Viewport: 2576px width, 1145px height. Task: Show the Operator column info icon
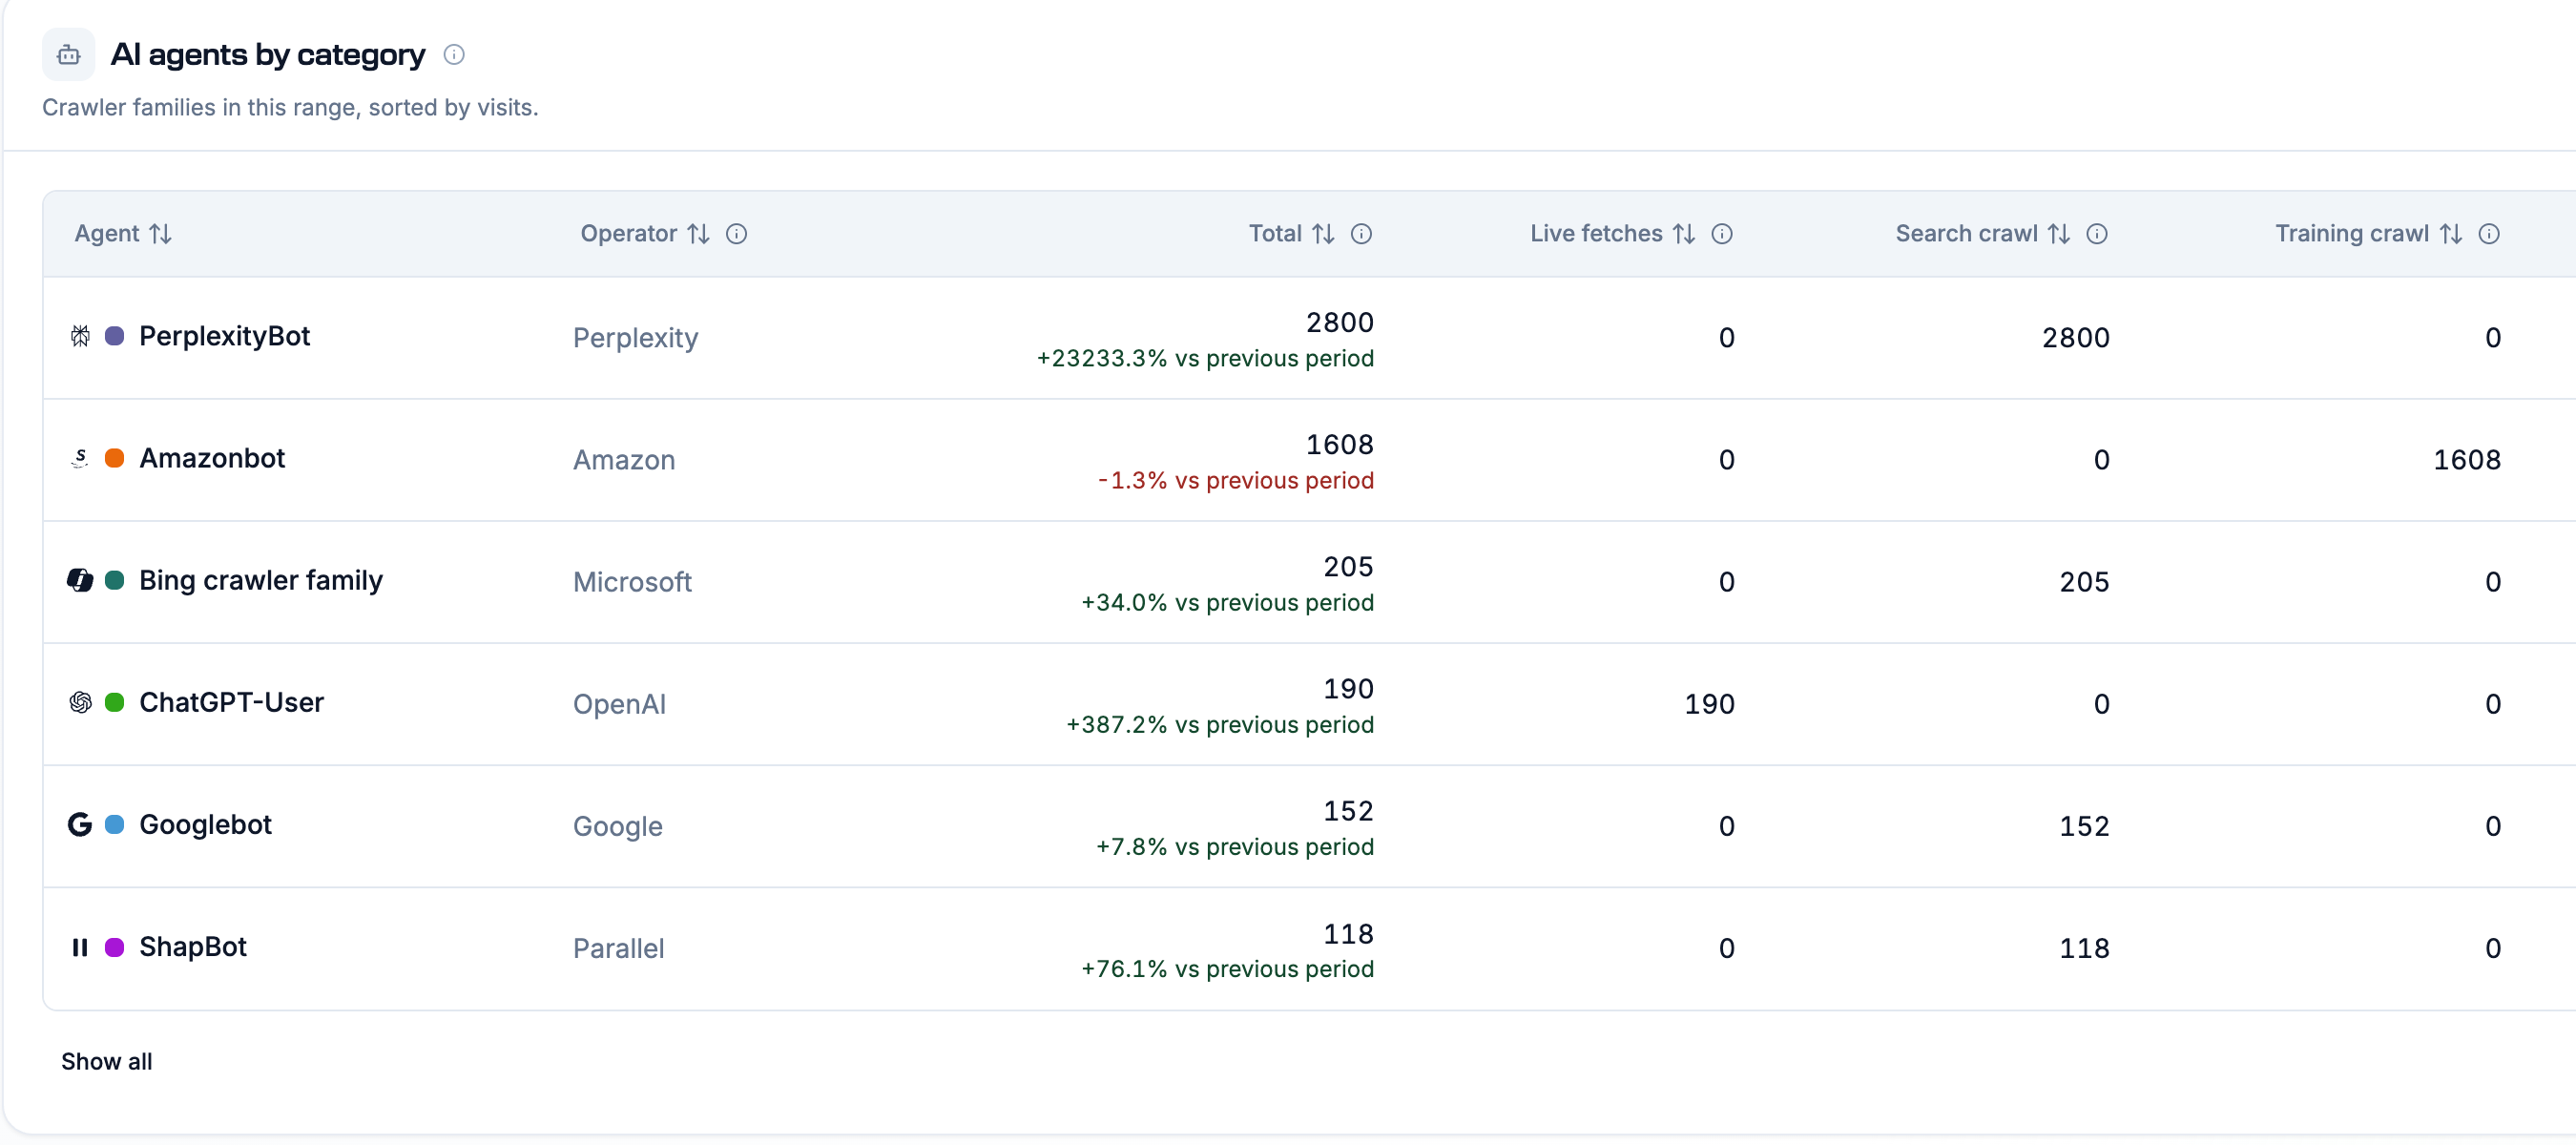click(x=736, y=233)
